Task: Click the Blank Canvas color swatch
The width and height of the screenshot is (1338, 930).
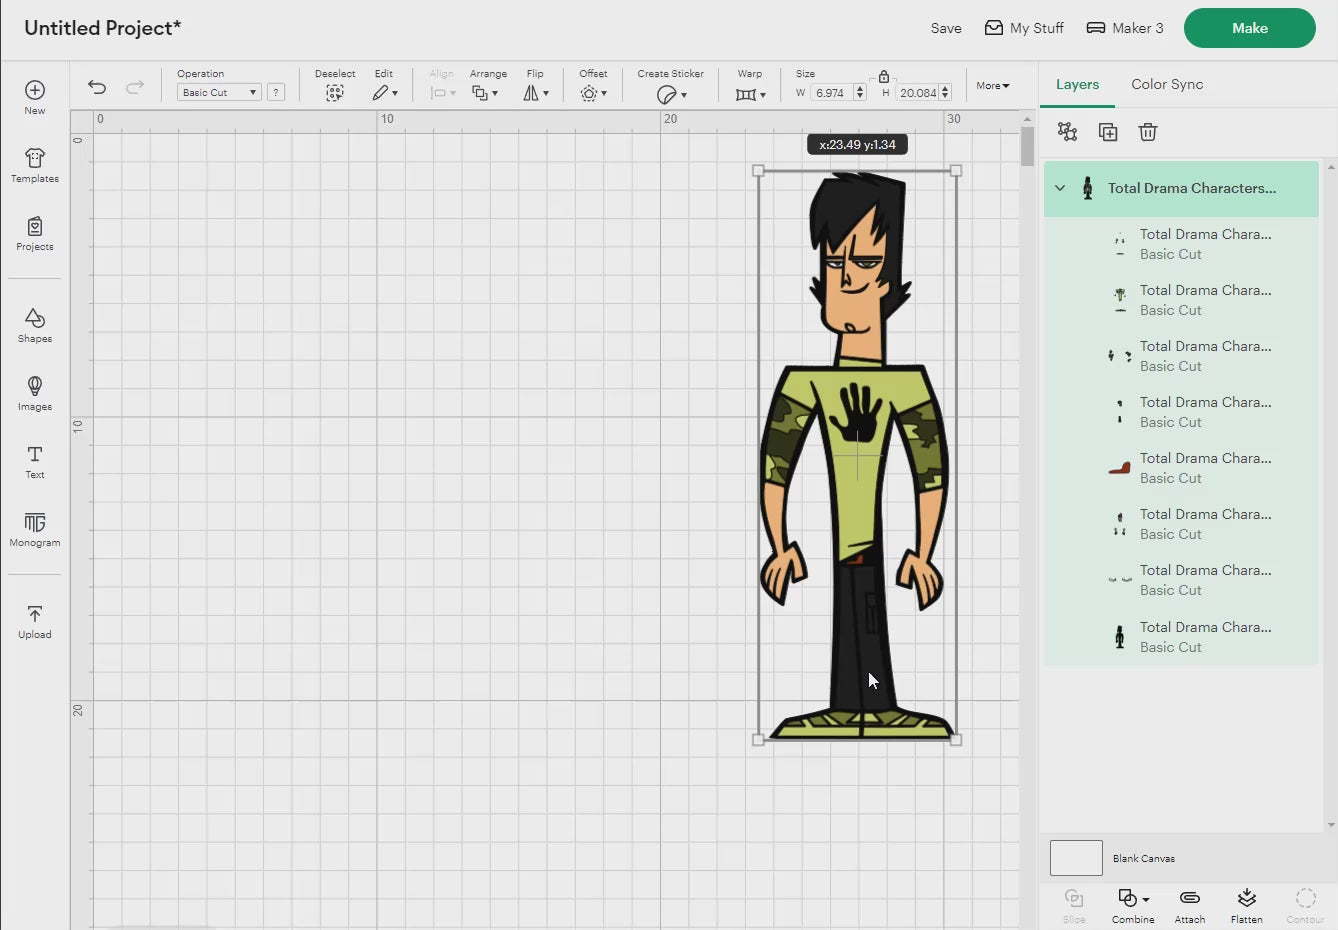Action: 1076,858
